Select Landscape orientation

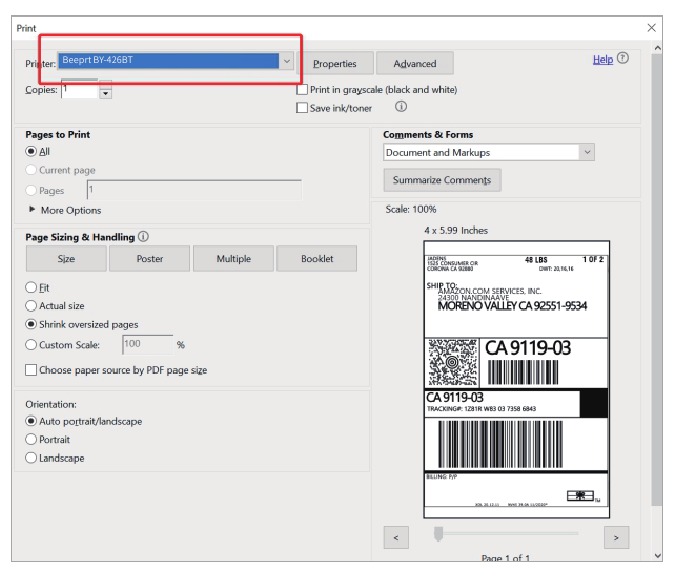[31, 458]
